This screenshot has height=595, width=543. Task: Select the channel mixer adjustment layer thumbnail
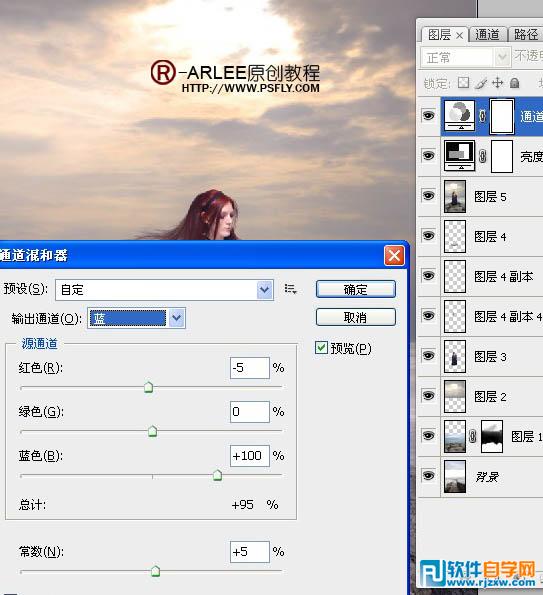click(x=460, y=116)
